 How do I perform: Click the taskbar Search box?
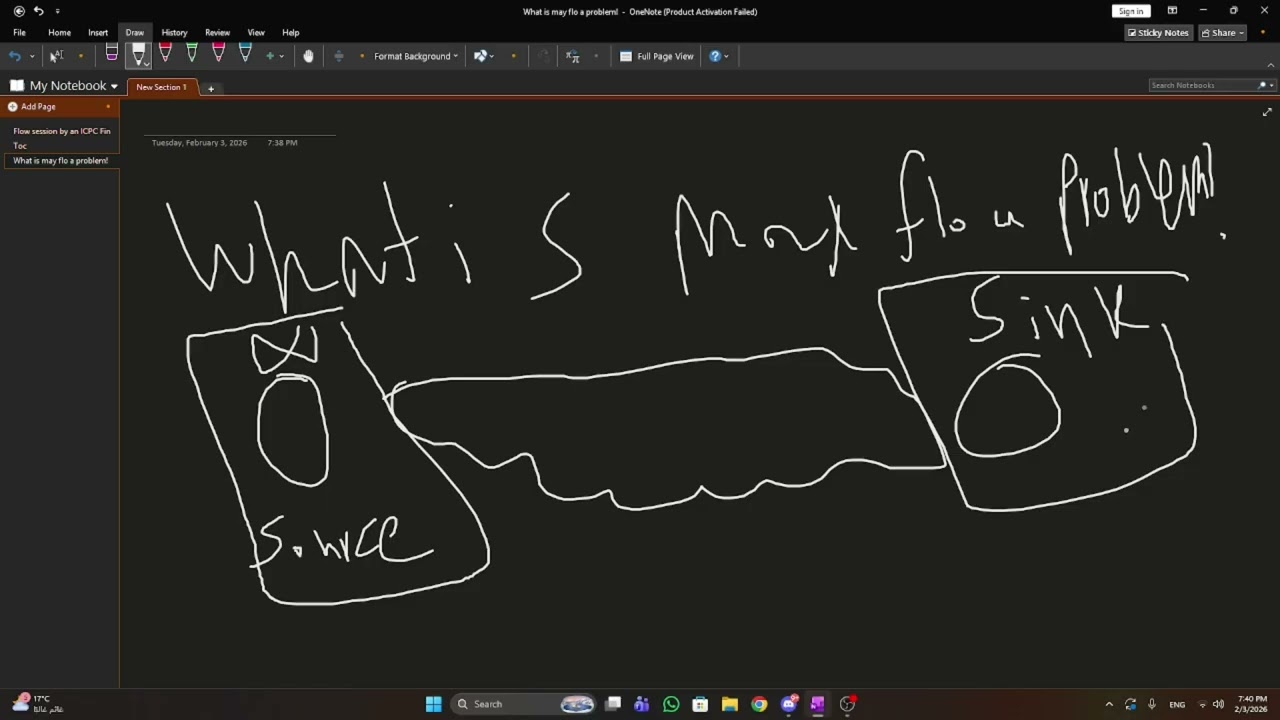point(525,704)
